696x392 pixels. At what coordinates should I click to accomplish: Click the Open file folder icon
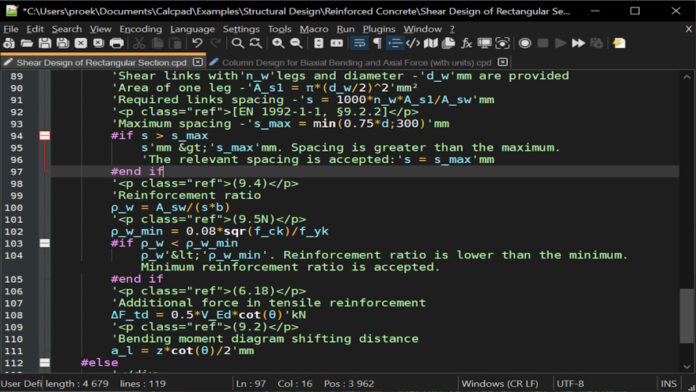pos(27,43)
